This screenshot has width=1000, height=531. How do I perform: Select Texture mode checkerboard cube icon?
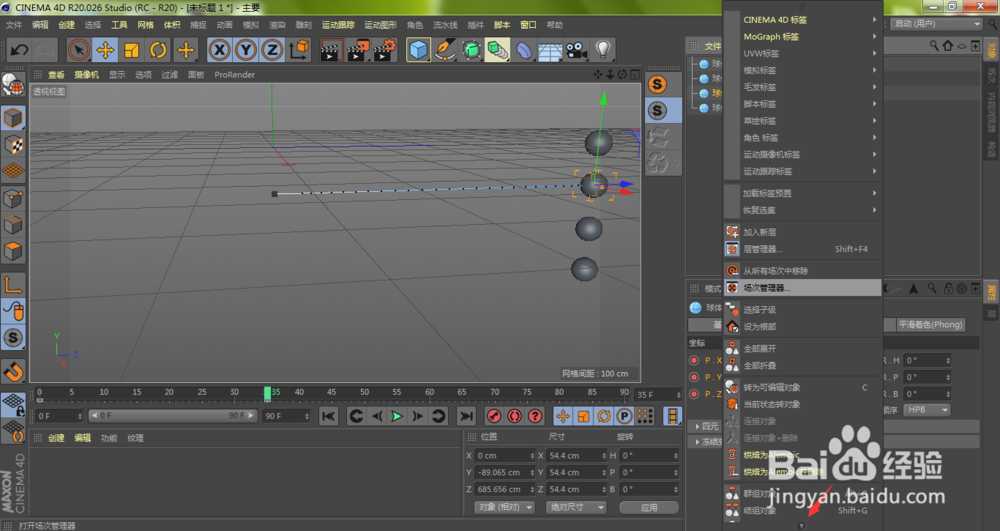pyautogui.click(x=13, y=145)
